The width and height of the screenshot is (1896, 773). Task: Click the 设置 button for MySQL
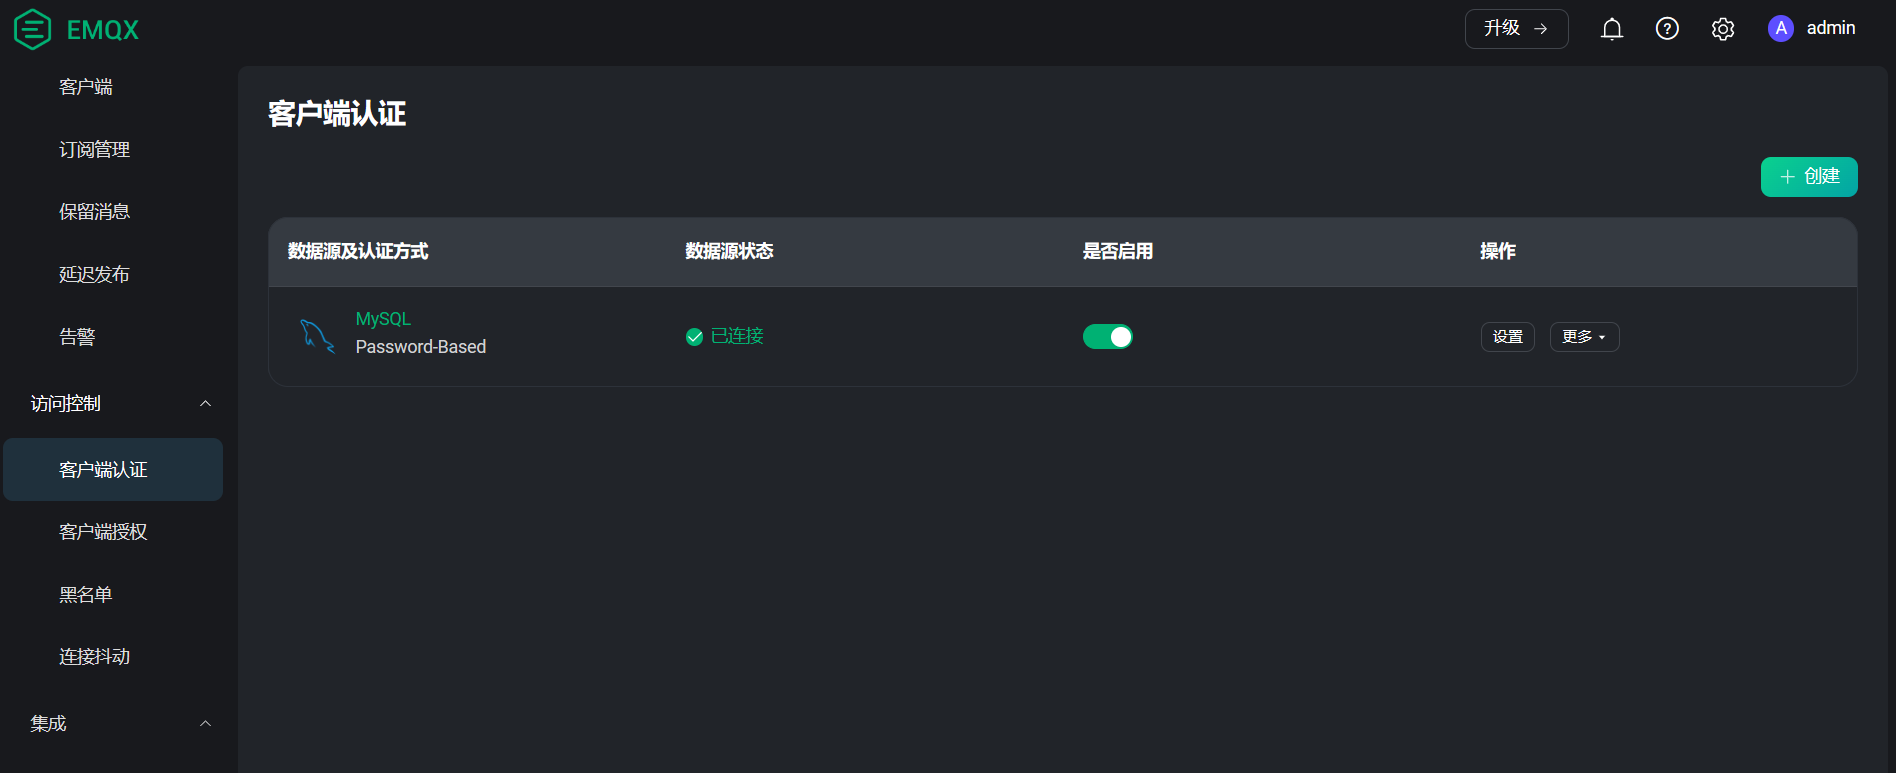click(x=1507, y=337)
